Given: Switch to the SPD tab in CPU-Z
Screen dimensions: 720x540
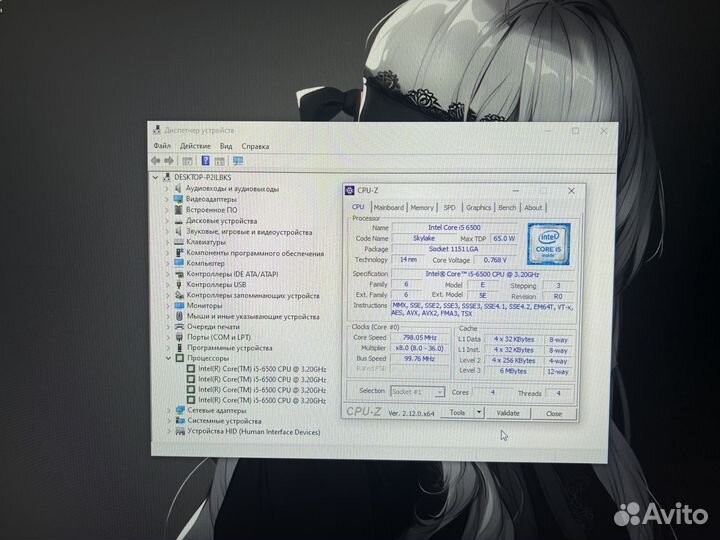Looking at the screenshot, I should [449, 208].
